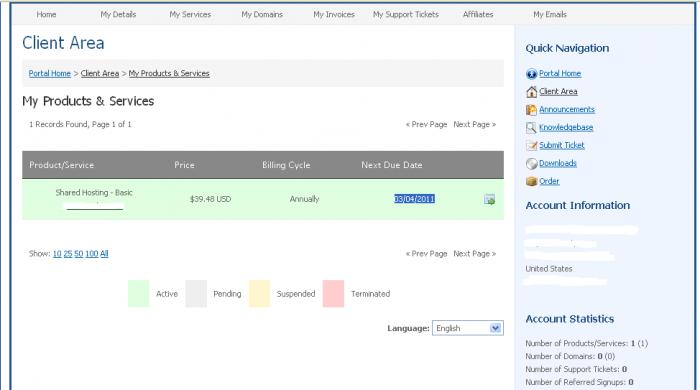This screenshot has width=700, height=390.
Task: Click gray Pending legend swatch
Action: pyautogui.click(x=196, y=294)
